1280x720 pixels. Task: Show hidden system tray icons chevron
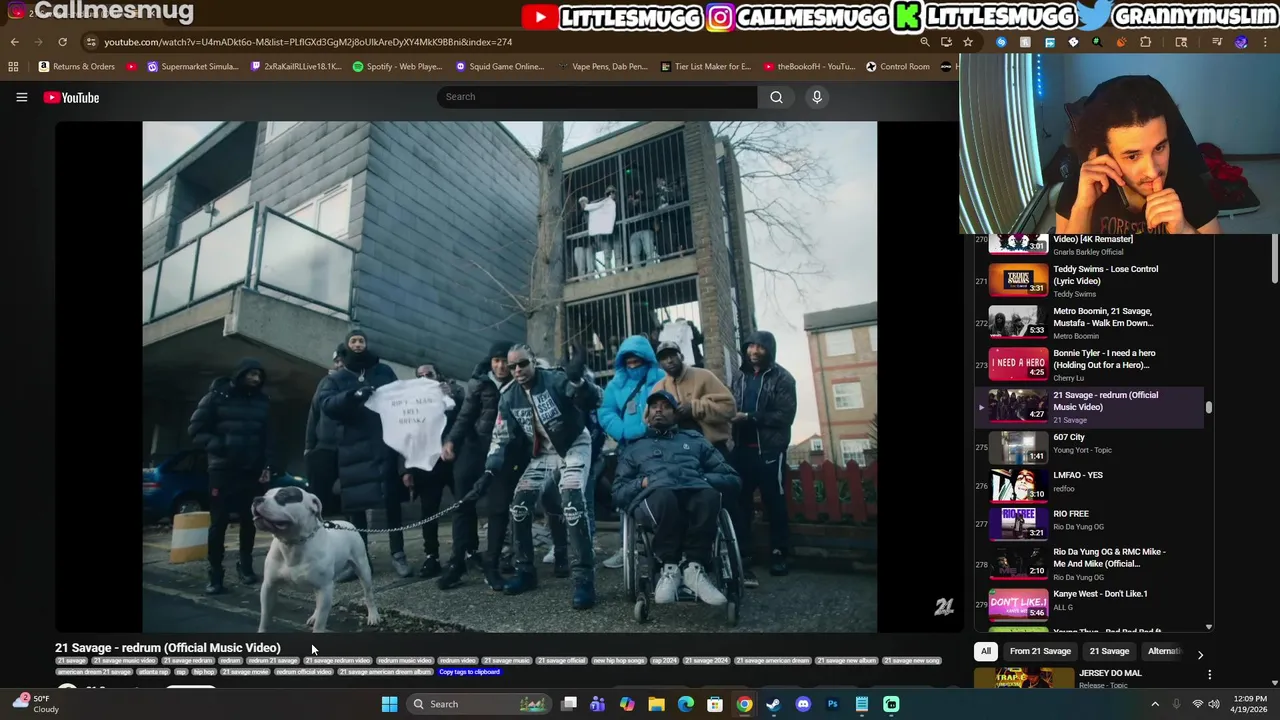pos(1155,704)
